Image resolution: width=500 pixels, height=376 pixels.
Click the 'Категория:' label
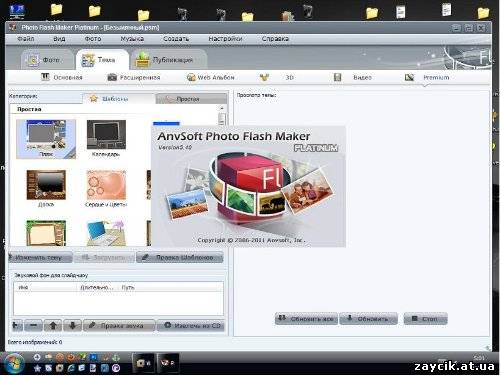(23, 96)
